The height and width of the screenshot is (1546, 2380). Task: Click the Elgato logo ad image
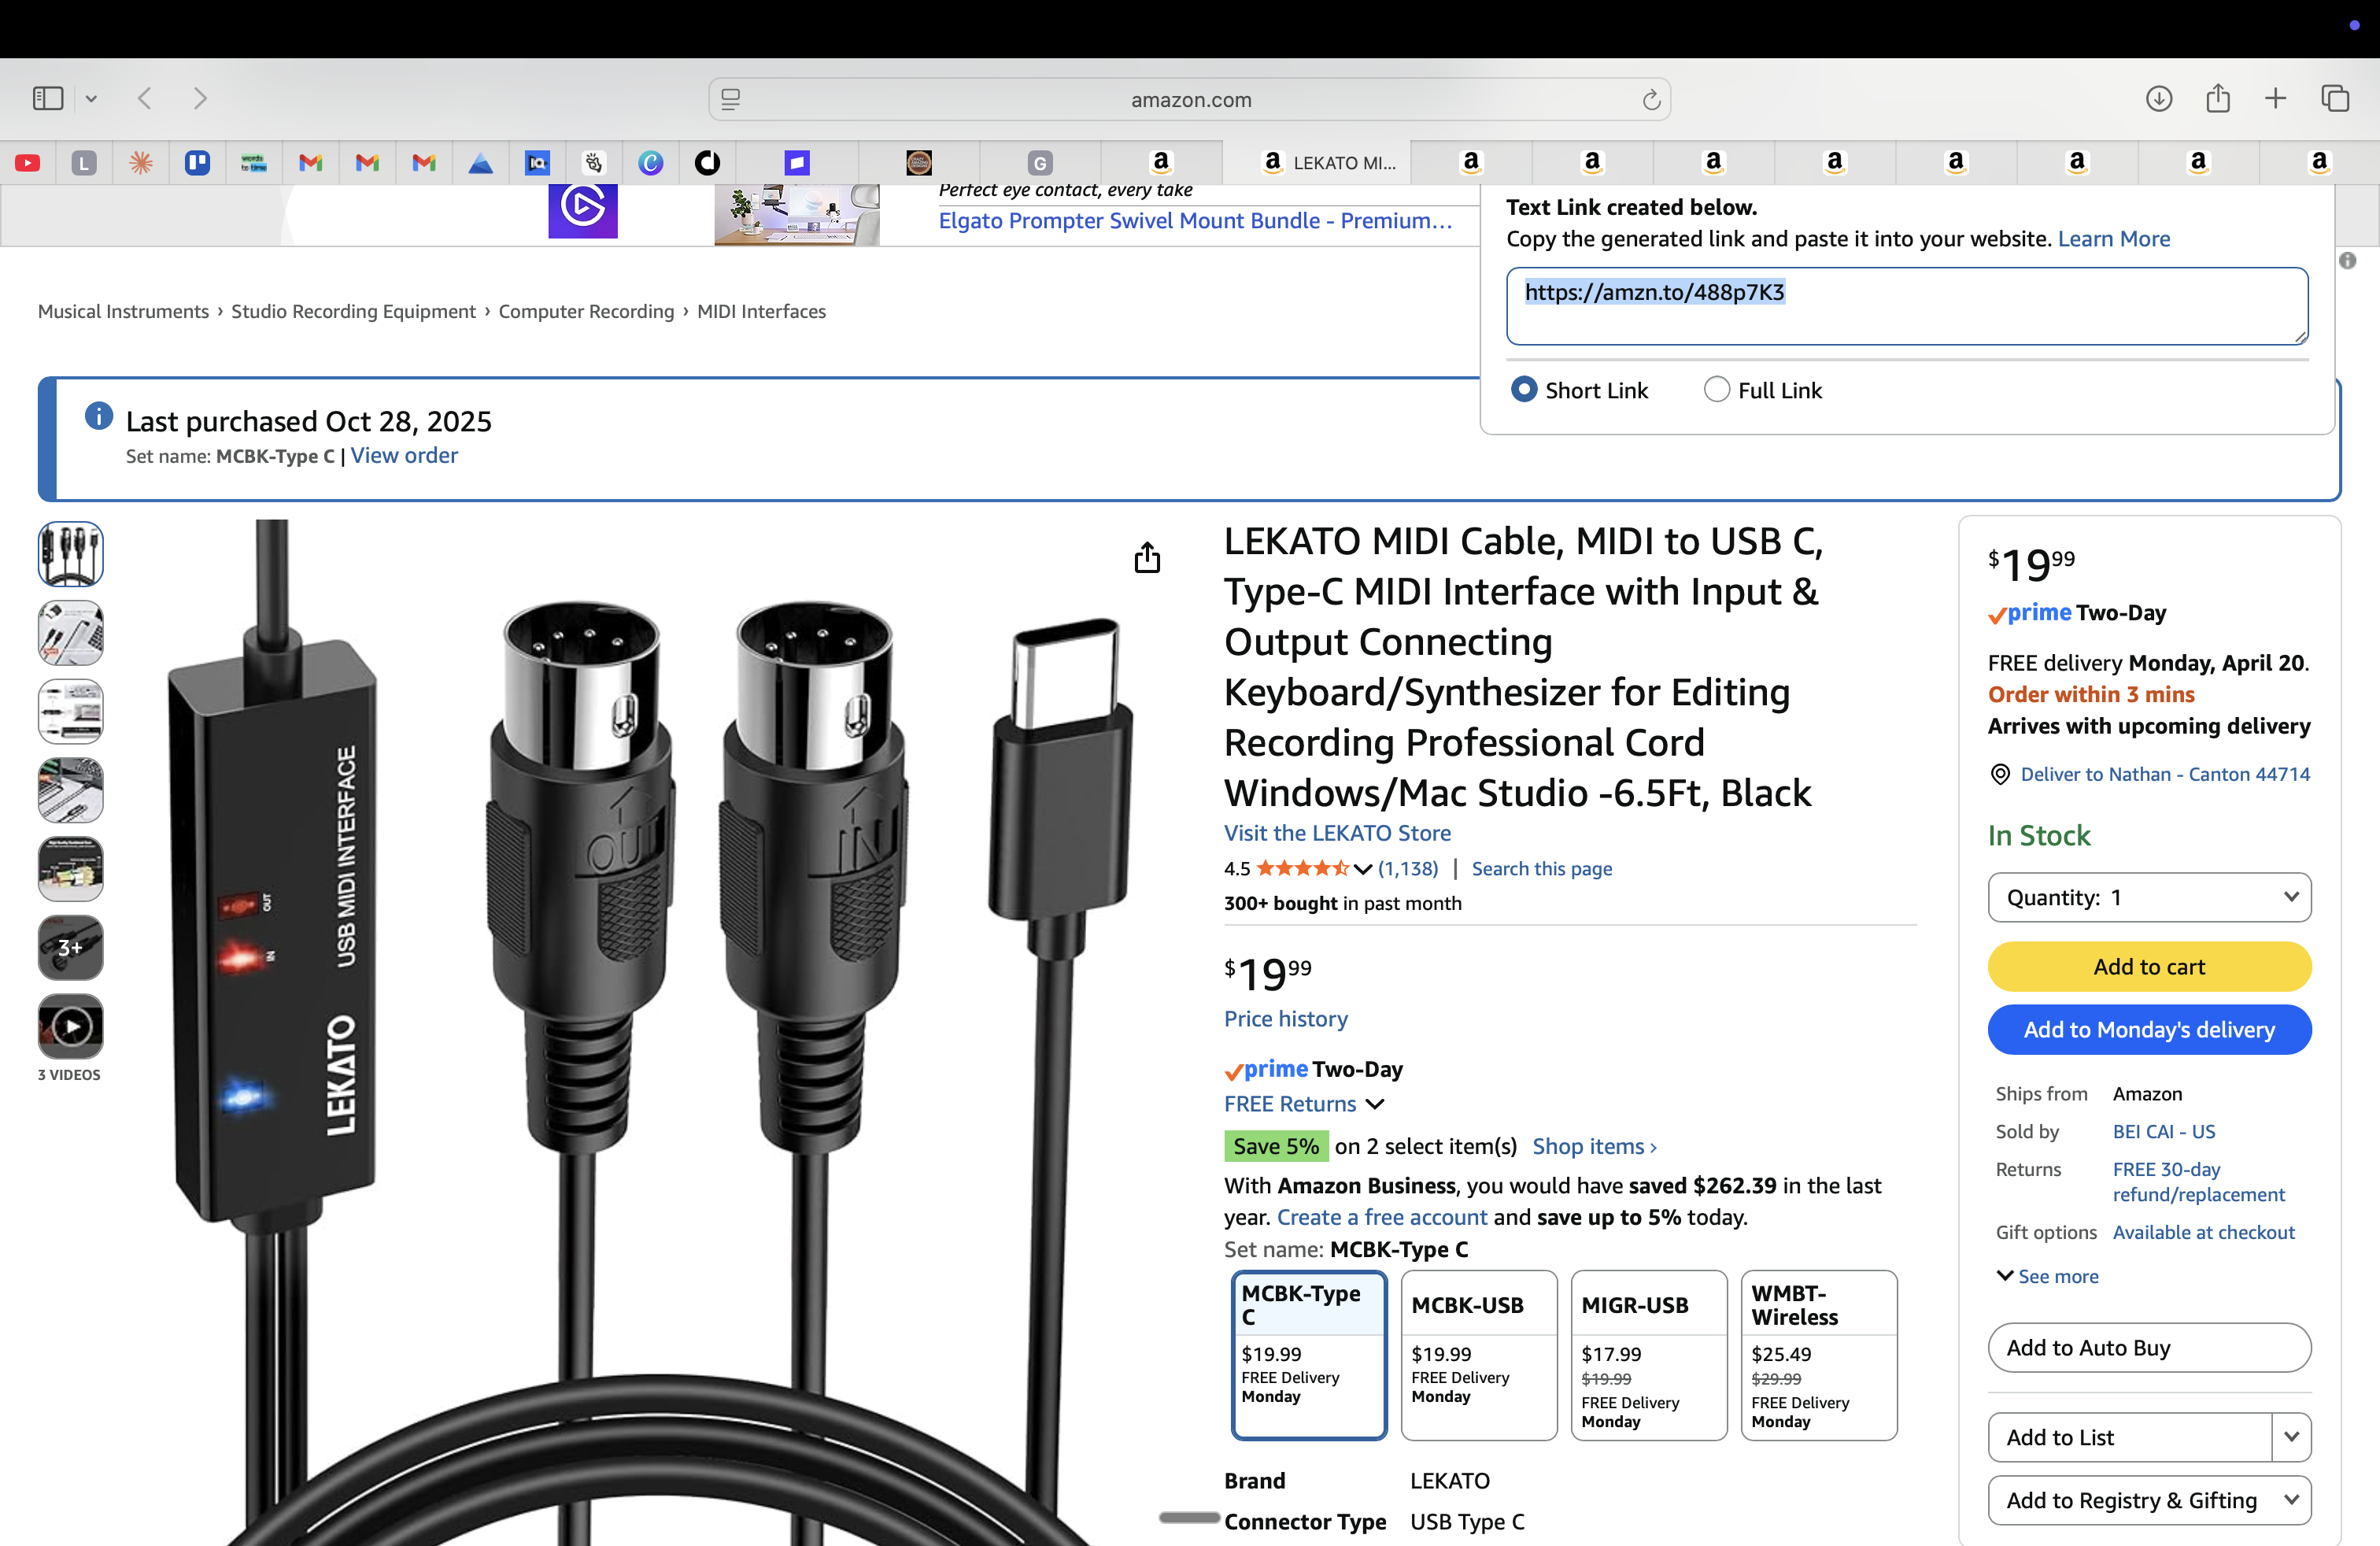(583, 211)
